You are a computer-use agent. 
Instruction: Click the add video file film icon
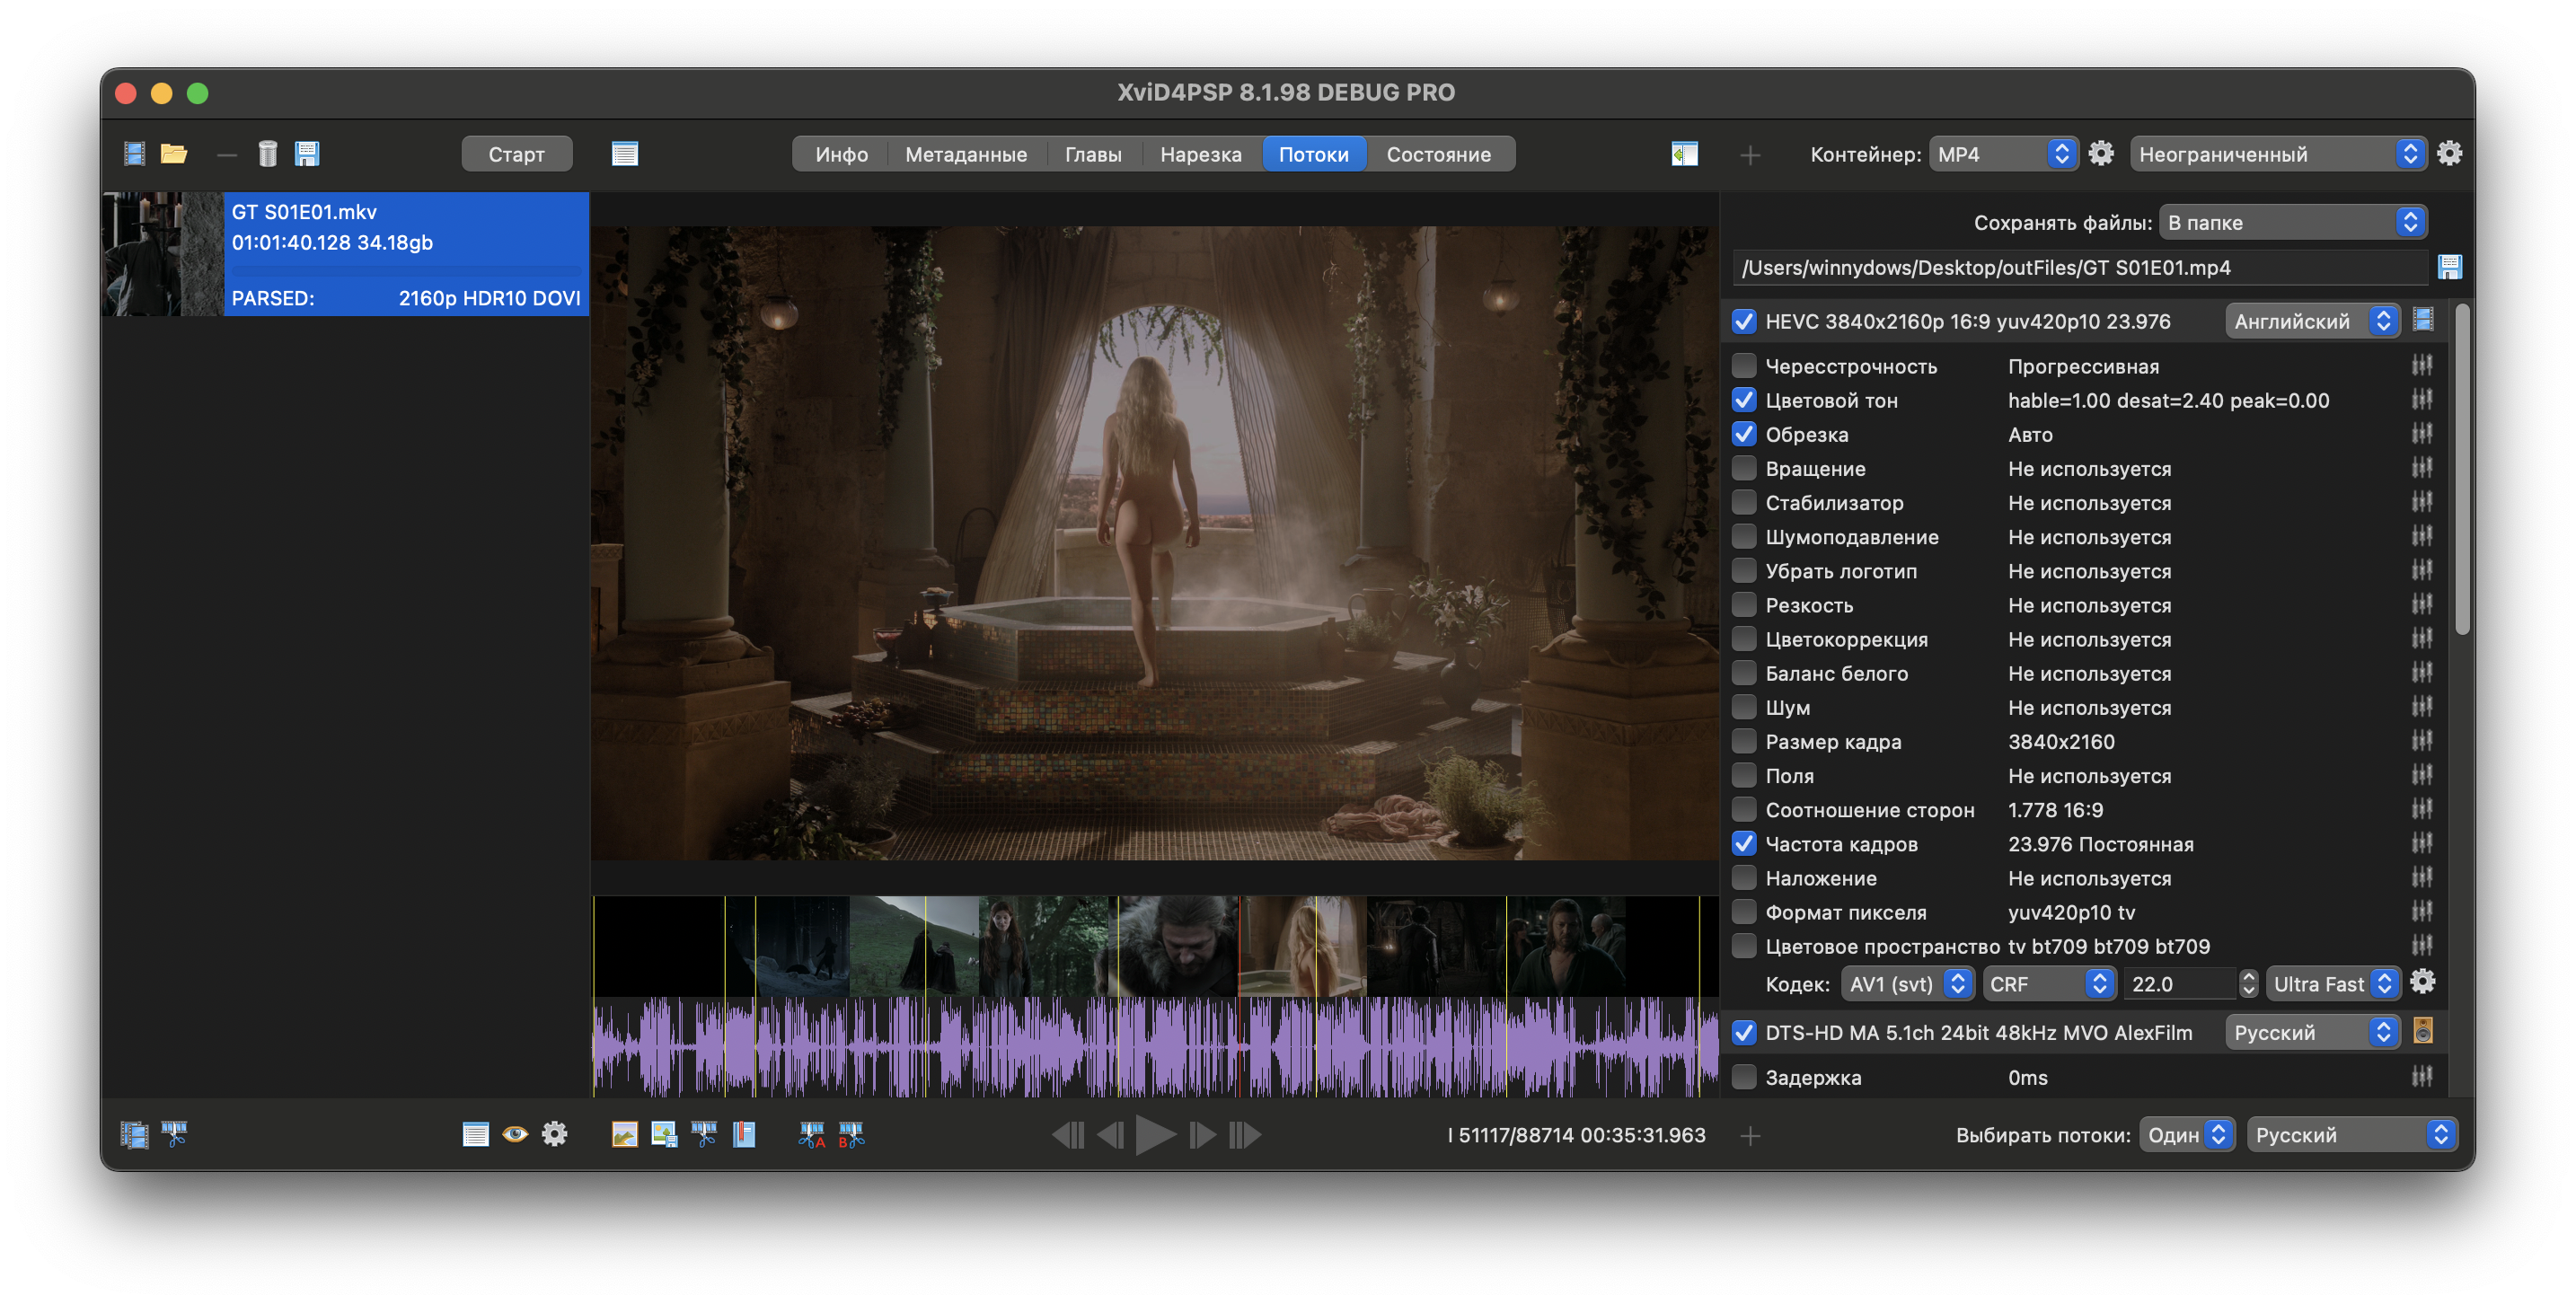pyautogui.click(x=134, y=154)
